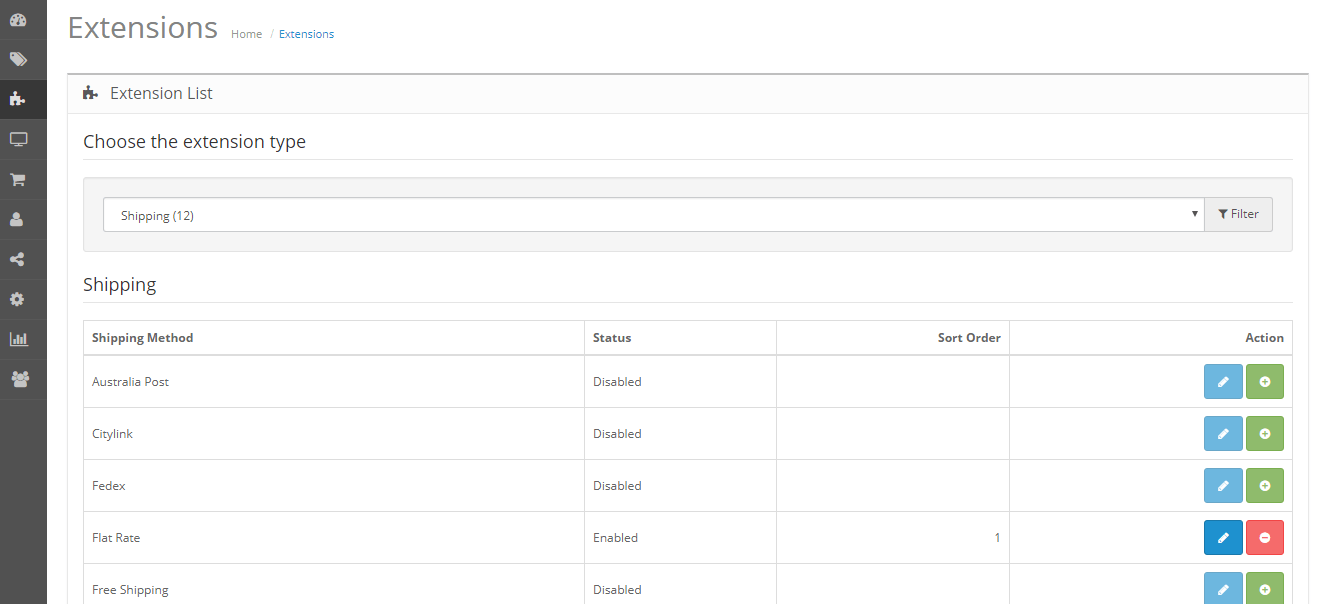Image resolution: width=1326 pixels, height=604 pixels.
Task: Open the Dashboard via the gauge icon
Action: [18, 18]
